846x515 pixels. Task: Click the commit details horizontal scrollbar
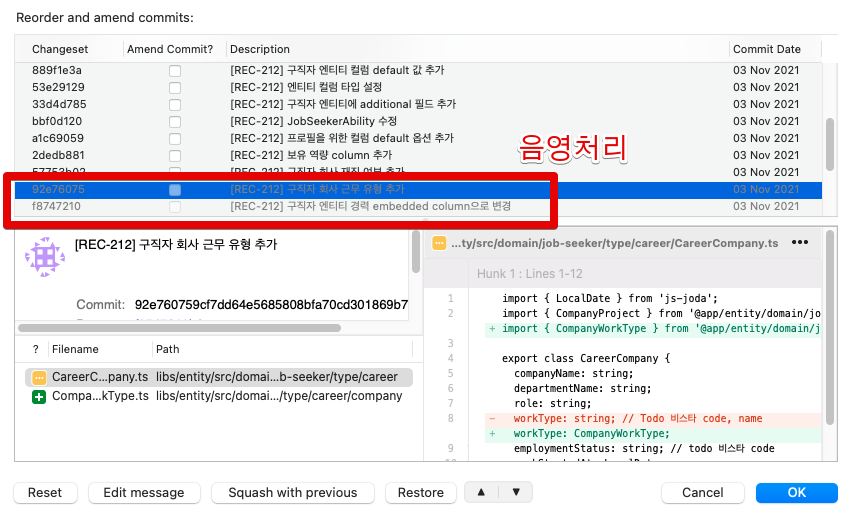click(179, 328)
